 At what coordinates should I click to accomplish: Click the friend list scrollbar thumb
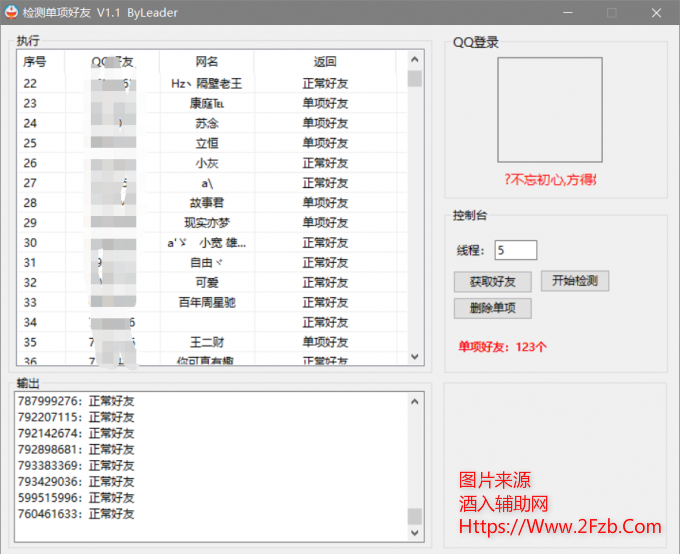point(415,79)
